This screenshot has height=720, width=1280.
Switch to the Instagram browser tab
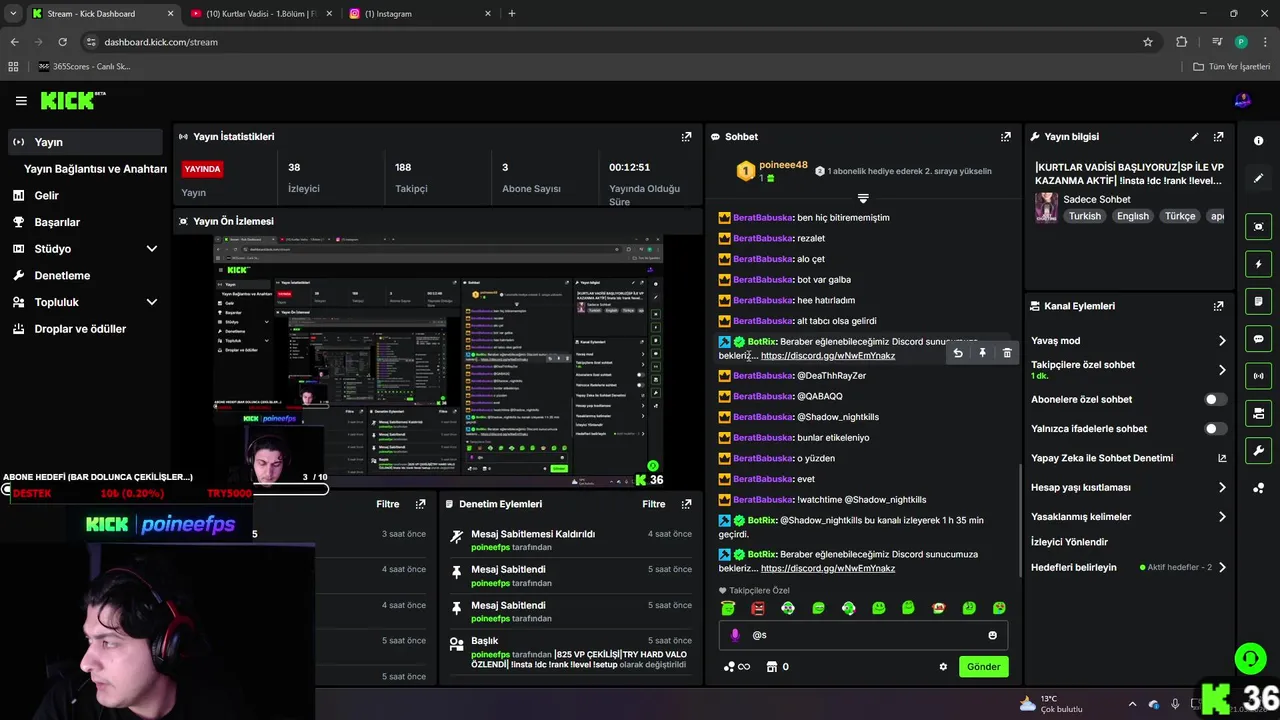[x=418, y=14]
